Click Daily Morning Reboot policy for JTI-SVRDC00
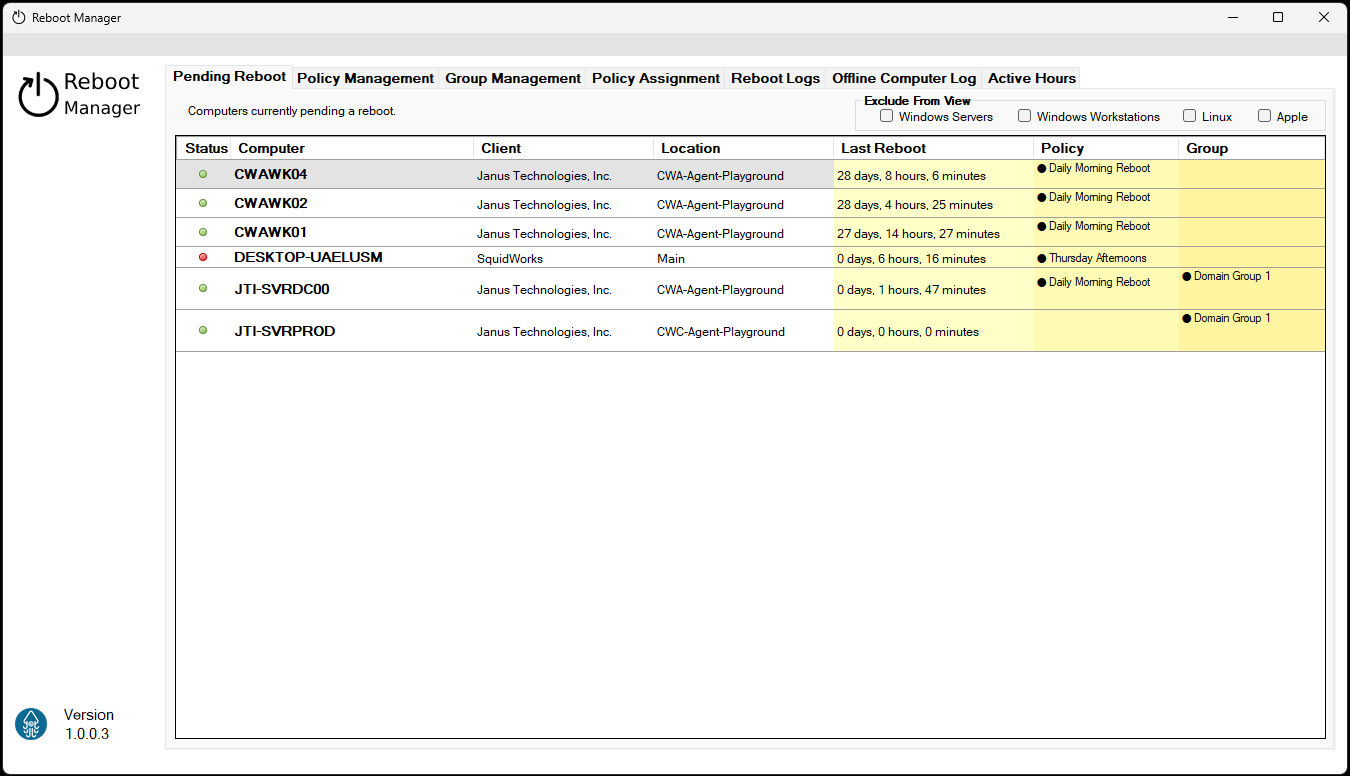 pyautogui.click(x=1094, y=282)
